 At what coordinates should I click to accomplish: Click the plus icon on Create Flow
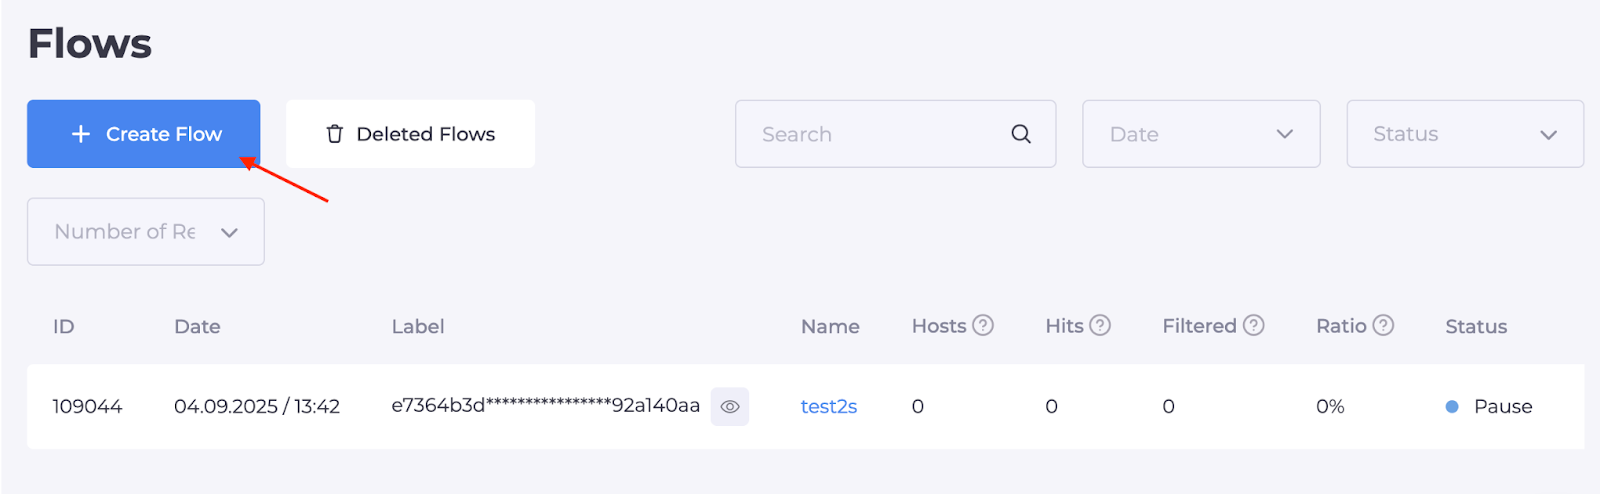81,134
